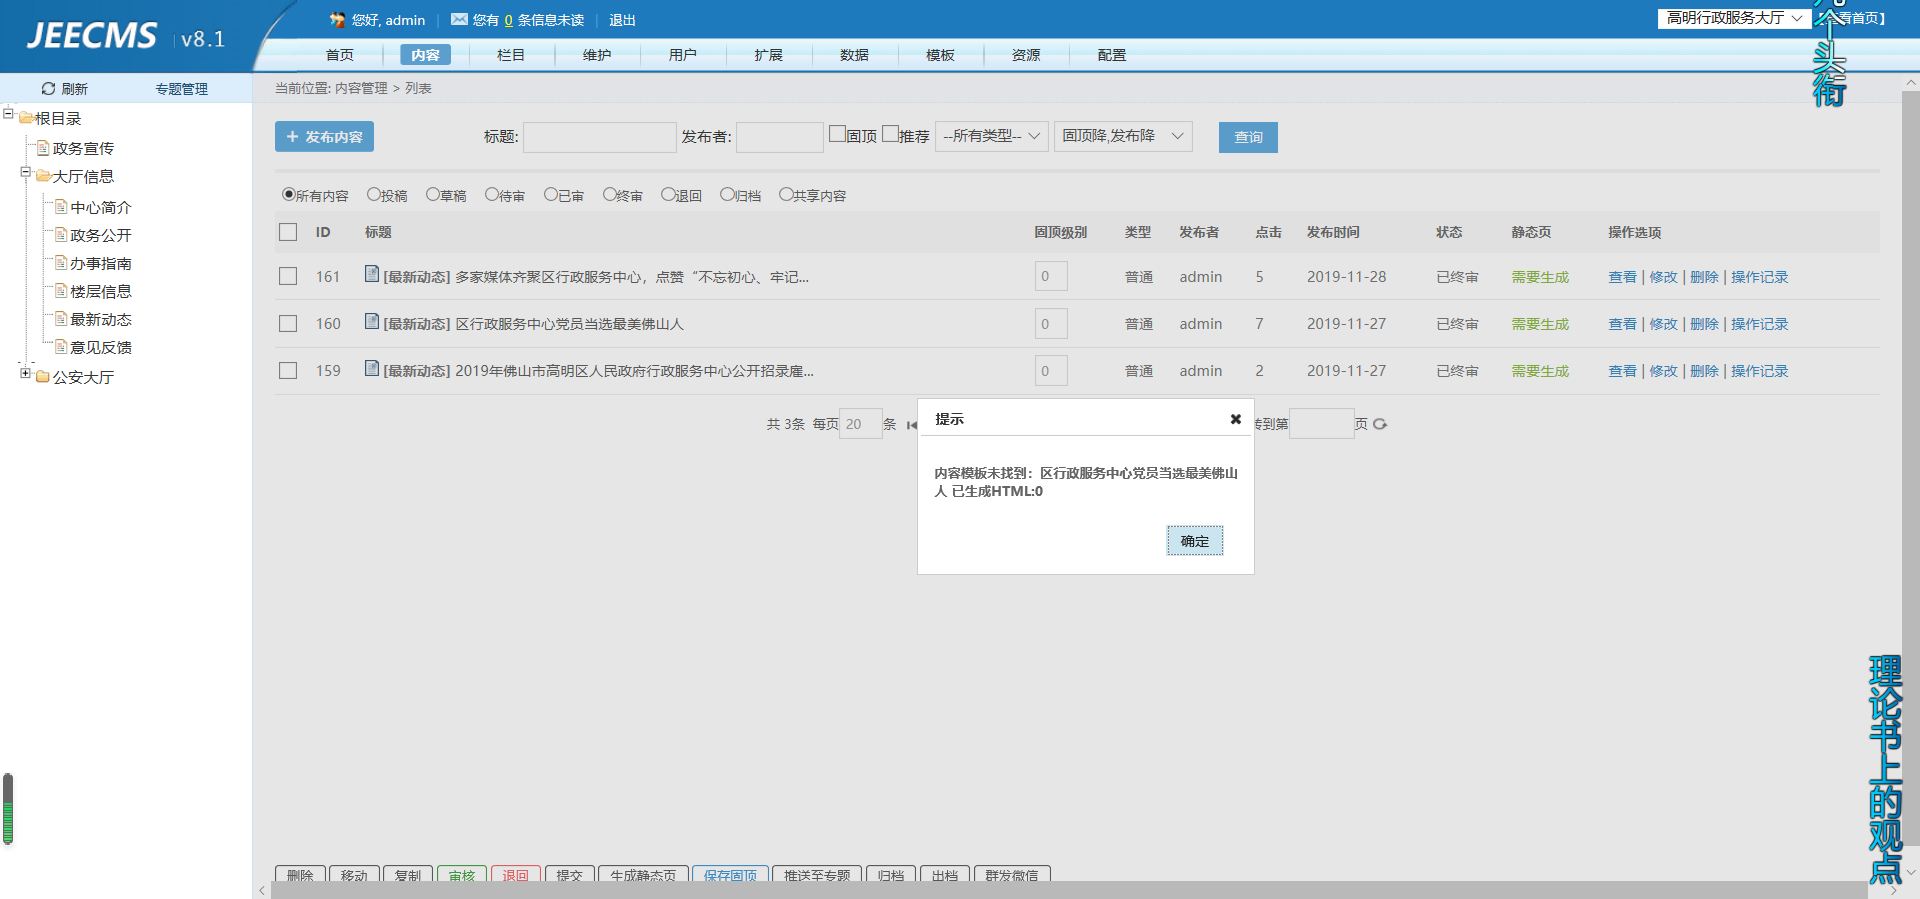Click the mail envelope icon for unread messages
The image size is (1920, 899).
tap(459, 20)
